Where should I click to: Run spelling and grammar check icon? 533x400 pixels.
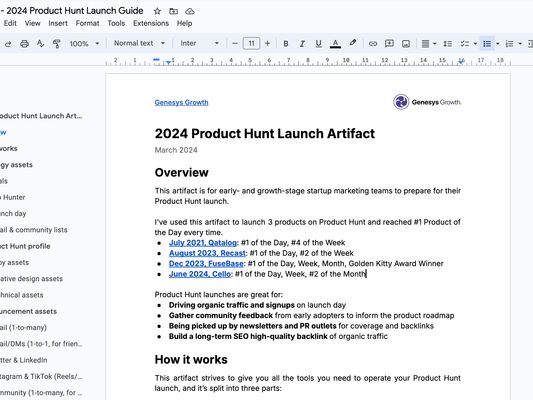40,44
